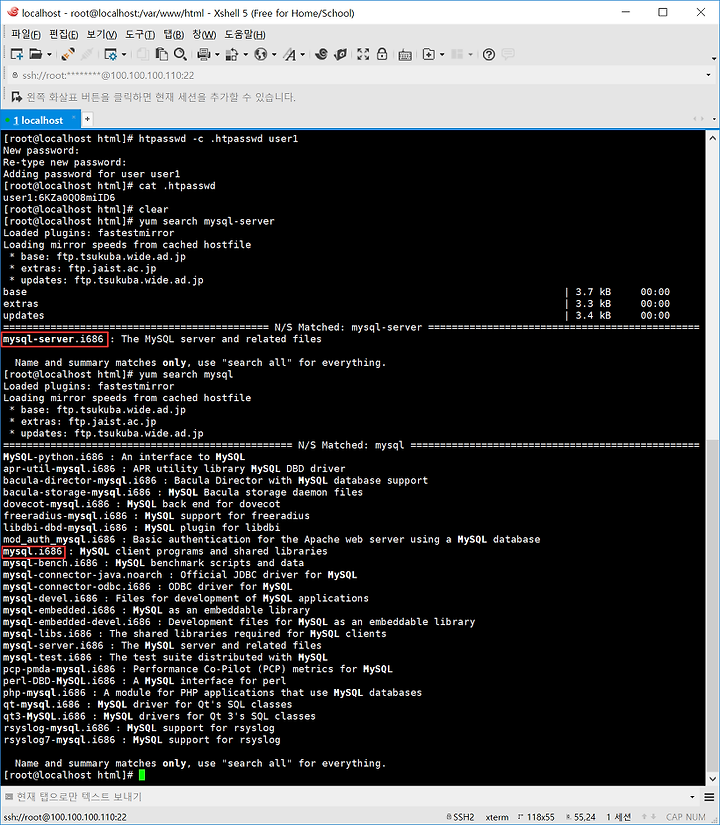
Task: Click the terminal scrollbar down arrow
Action: tap(713, 779)
